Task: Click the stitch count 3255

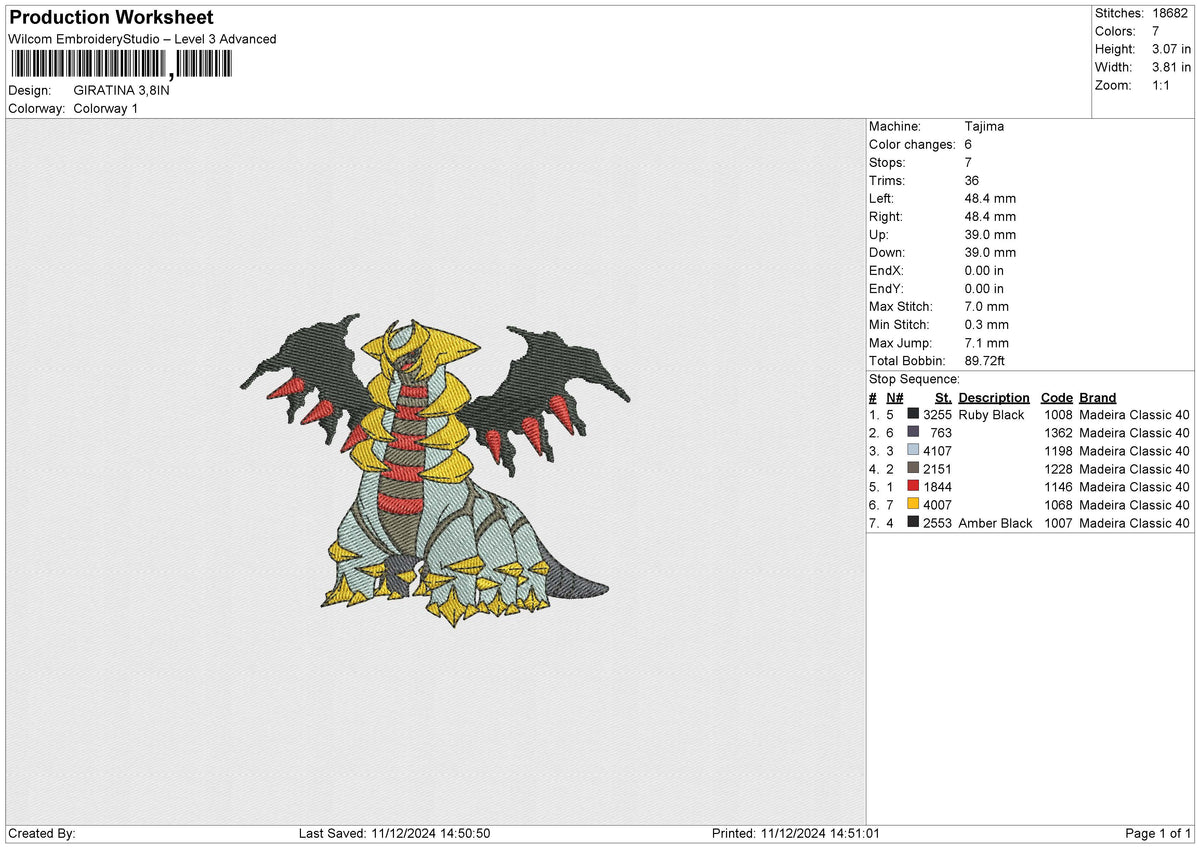Action: point(937,415)
